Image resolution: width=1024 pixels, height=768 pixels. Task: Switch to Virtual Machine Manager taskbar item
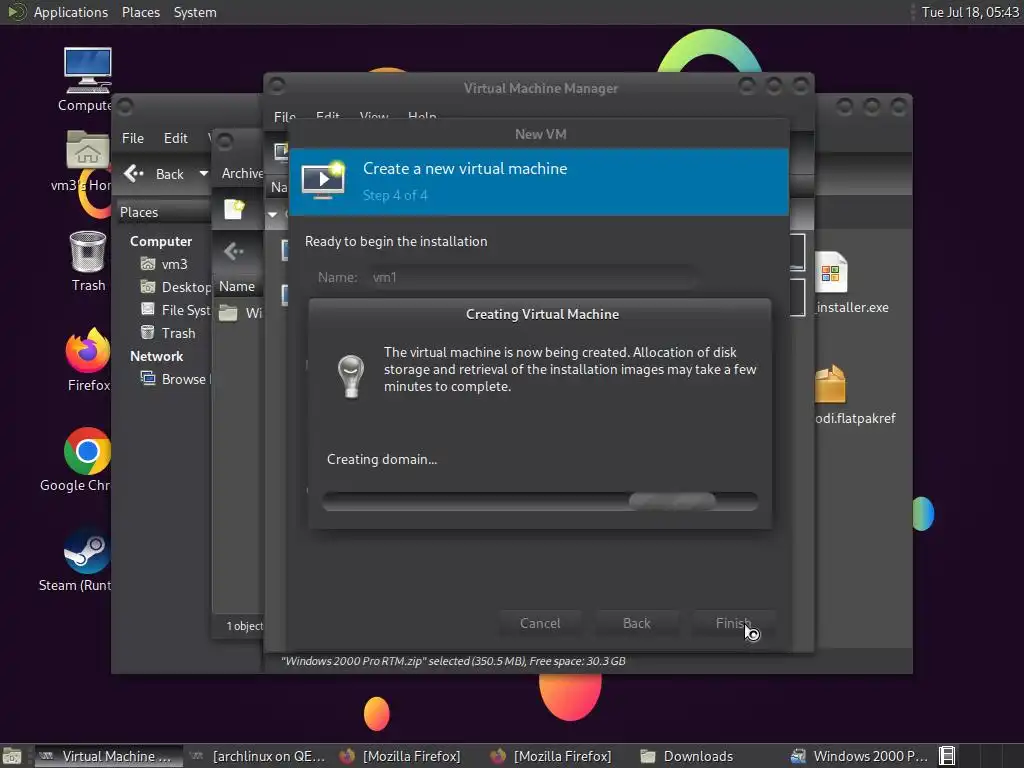tap(108, 756)
